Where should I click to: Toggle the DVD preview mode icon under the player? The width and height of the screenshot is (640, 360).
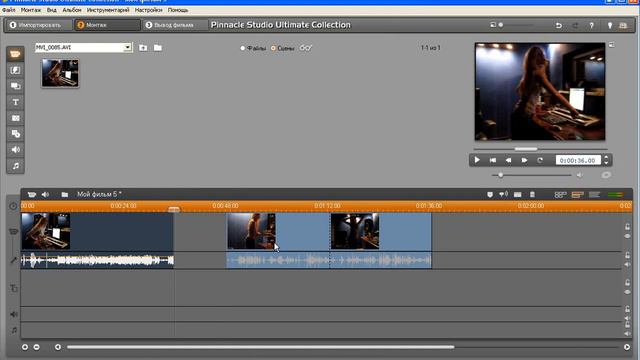(606, 175)
